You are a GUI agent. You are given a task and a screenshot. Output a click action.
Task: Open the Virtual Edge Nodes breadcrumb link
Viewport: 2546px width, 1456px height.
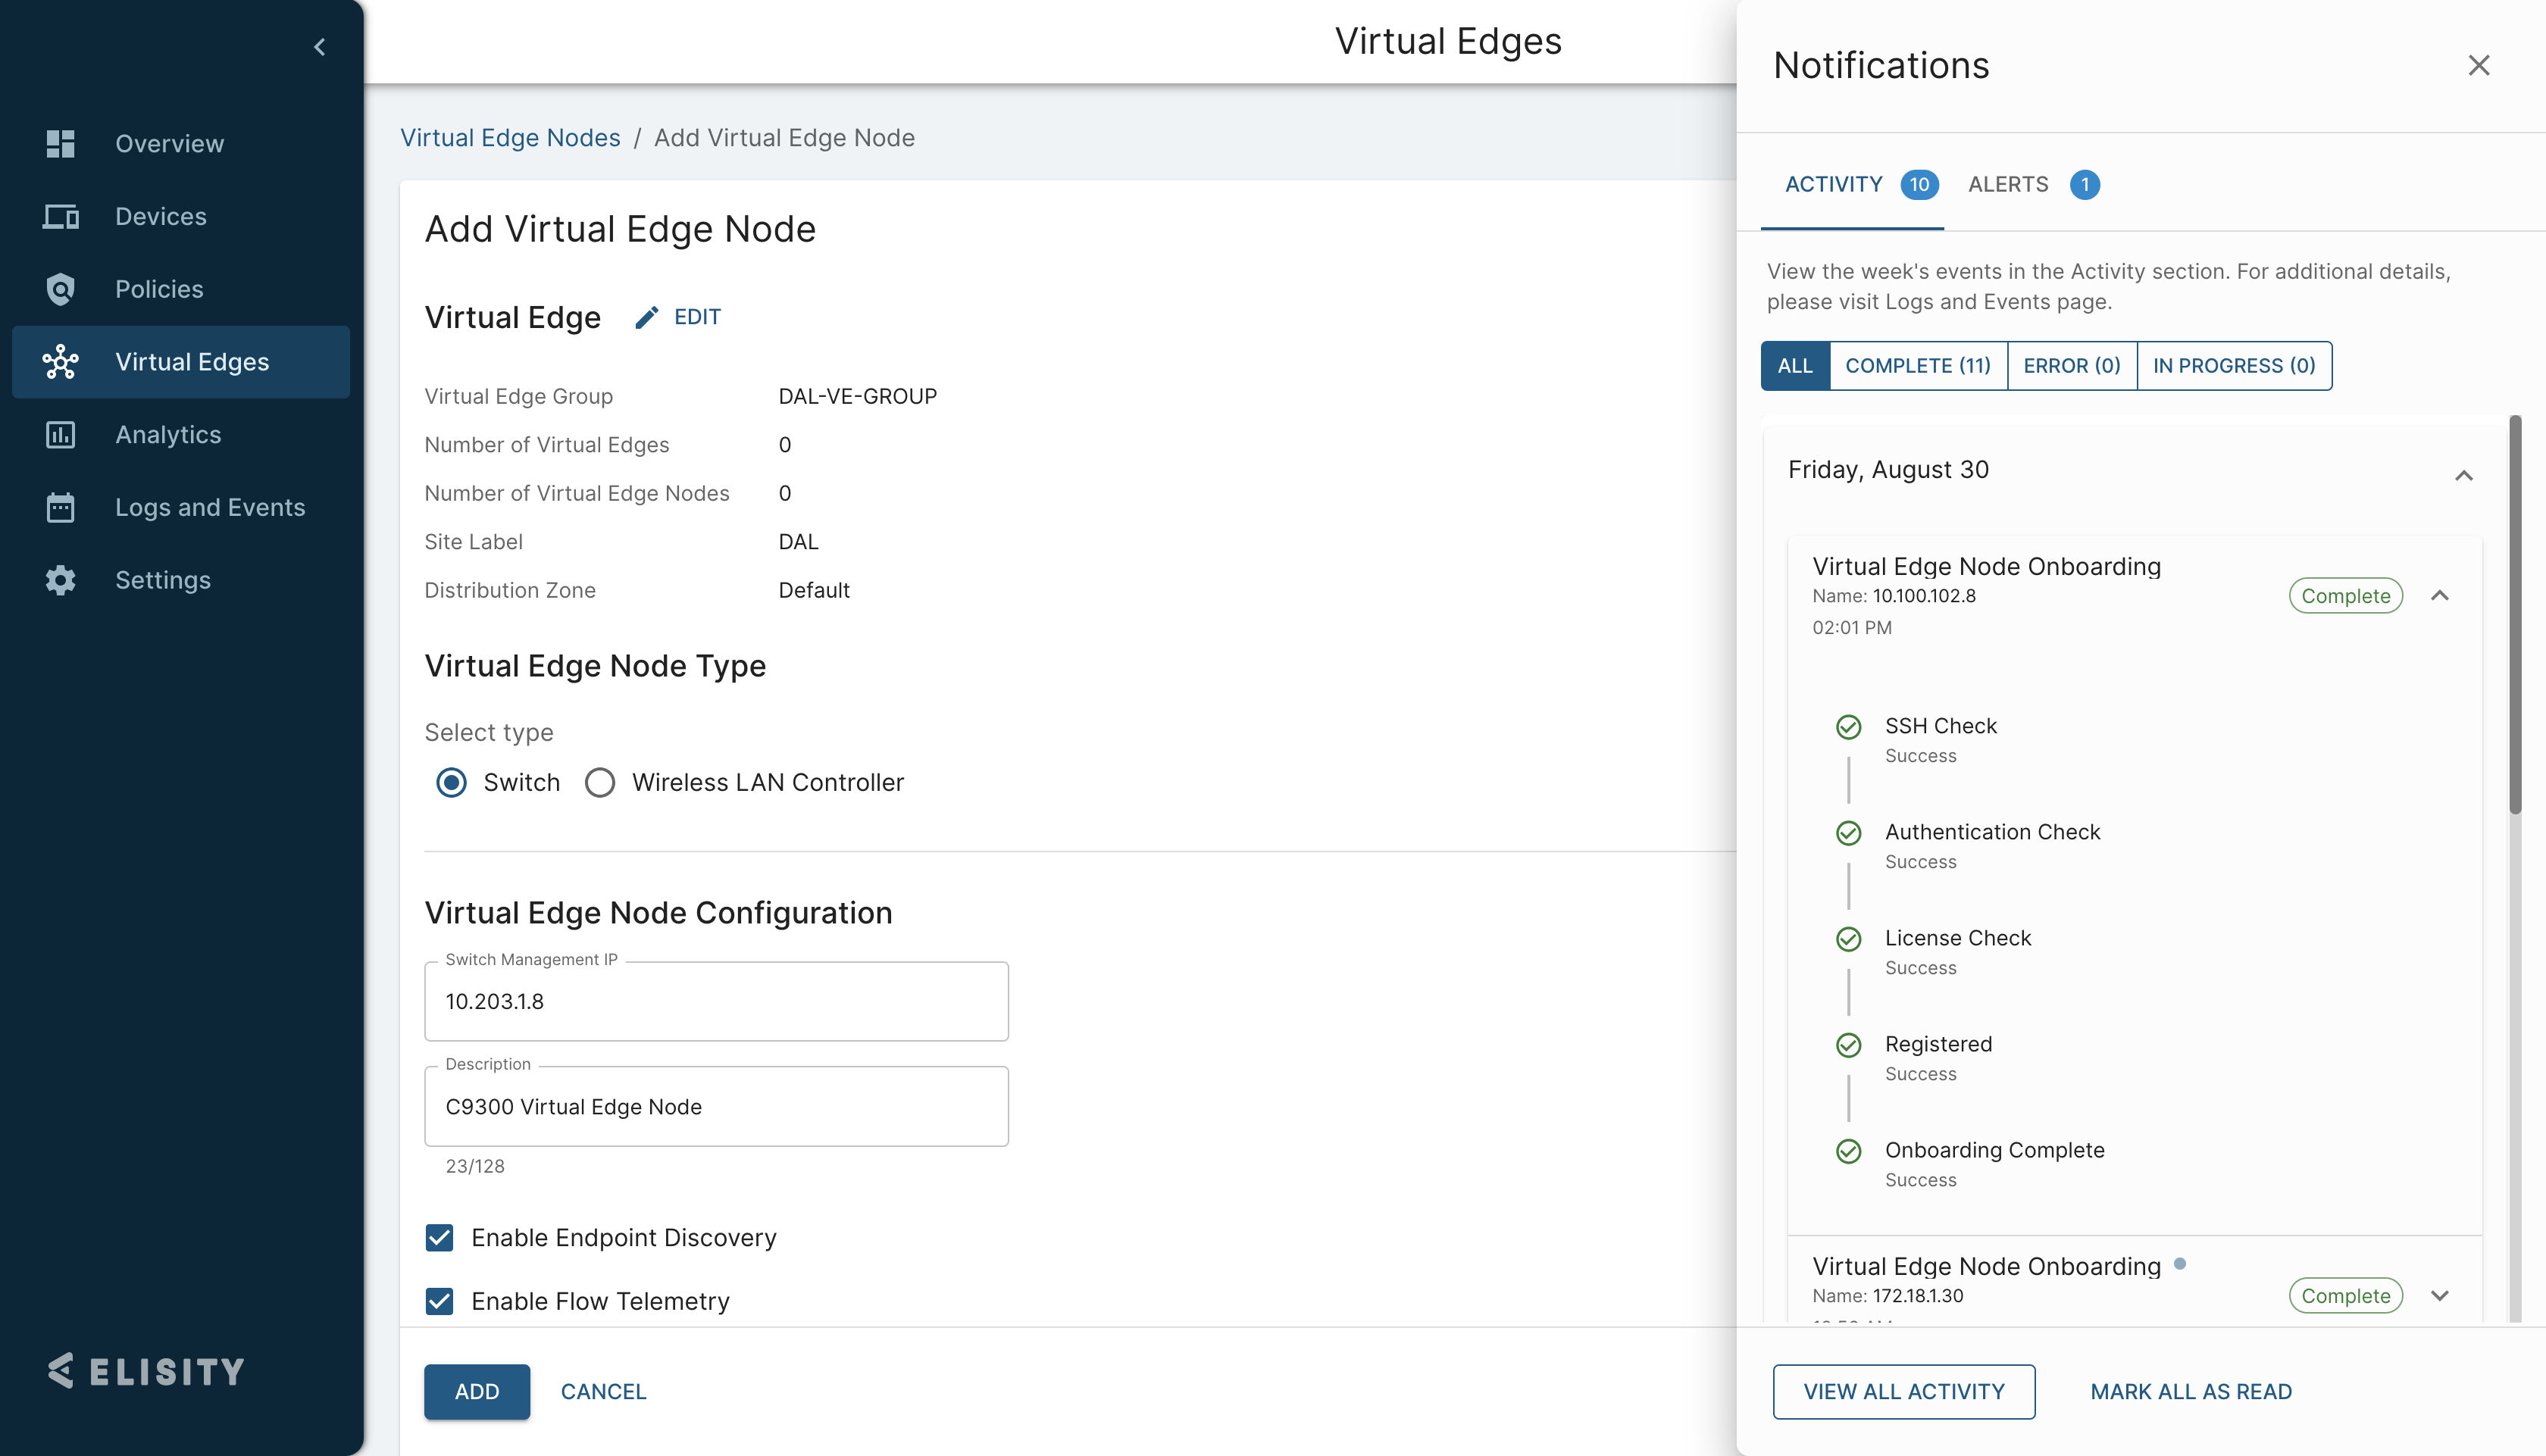[510, 138]
